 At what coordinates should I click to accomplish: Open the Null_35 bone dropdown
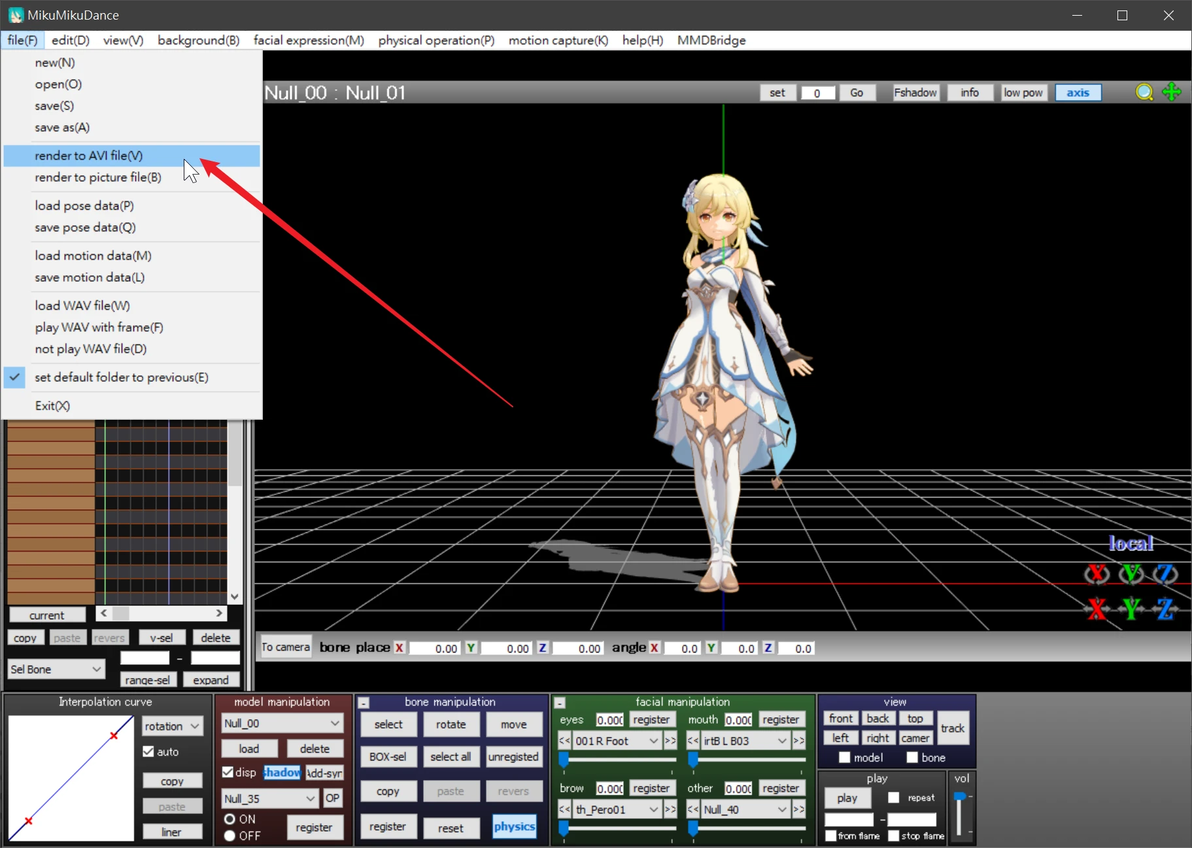270,799
